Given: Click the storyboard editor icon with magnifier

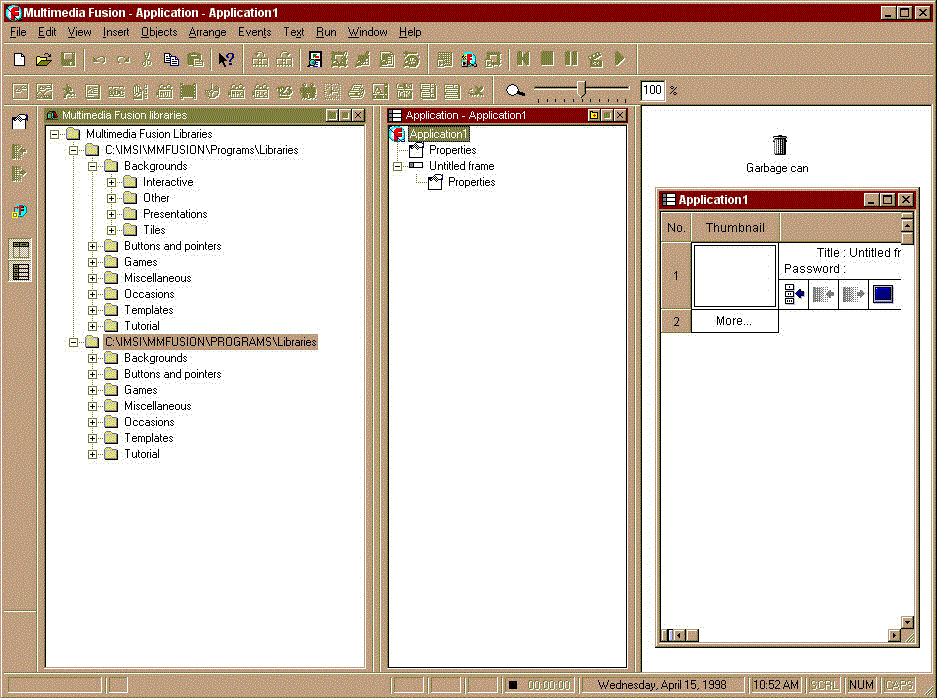Looking at the screenshot, I should (x=315, y=59).
